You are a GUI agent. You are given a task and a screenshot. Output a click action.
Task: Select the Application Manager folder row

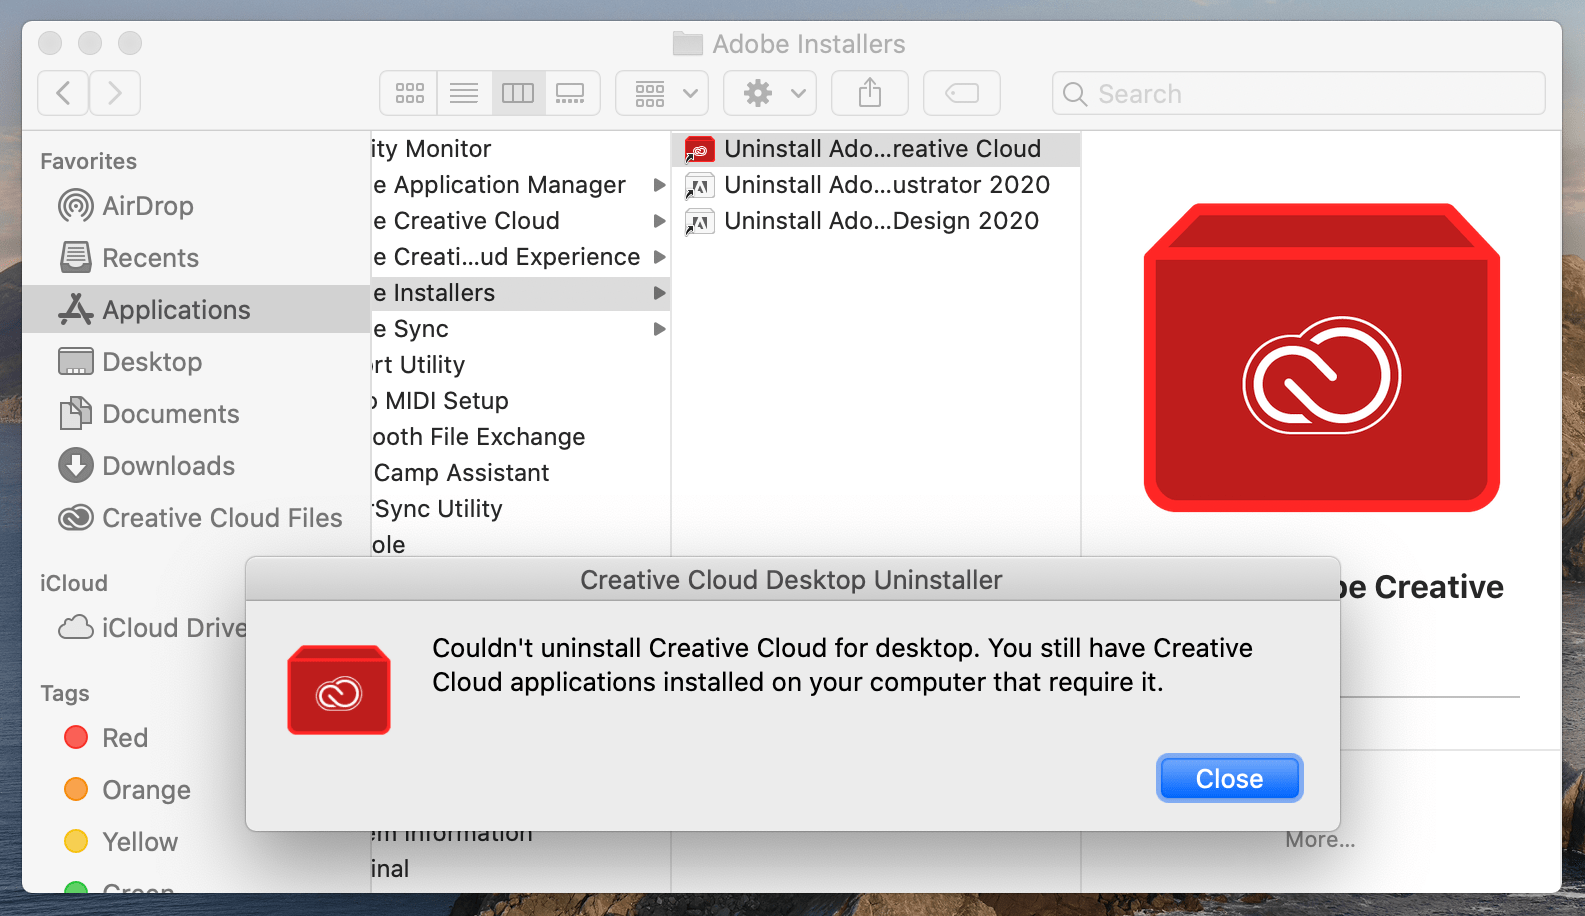(520, 185)
